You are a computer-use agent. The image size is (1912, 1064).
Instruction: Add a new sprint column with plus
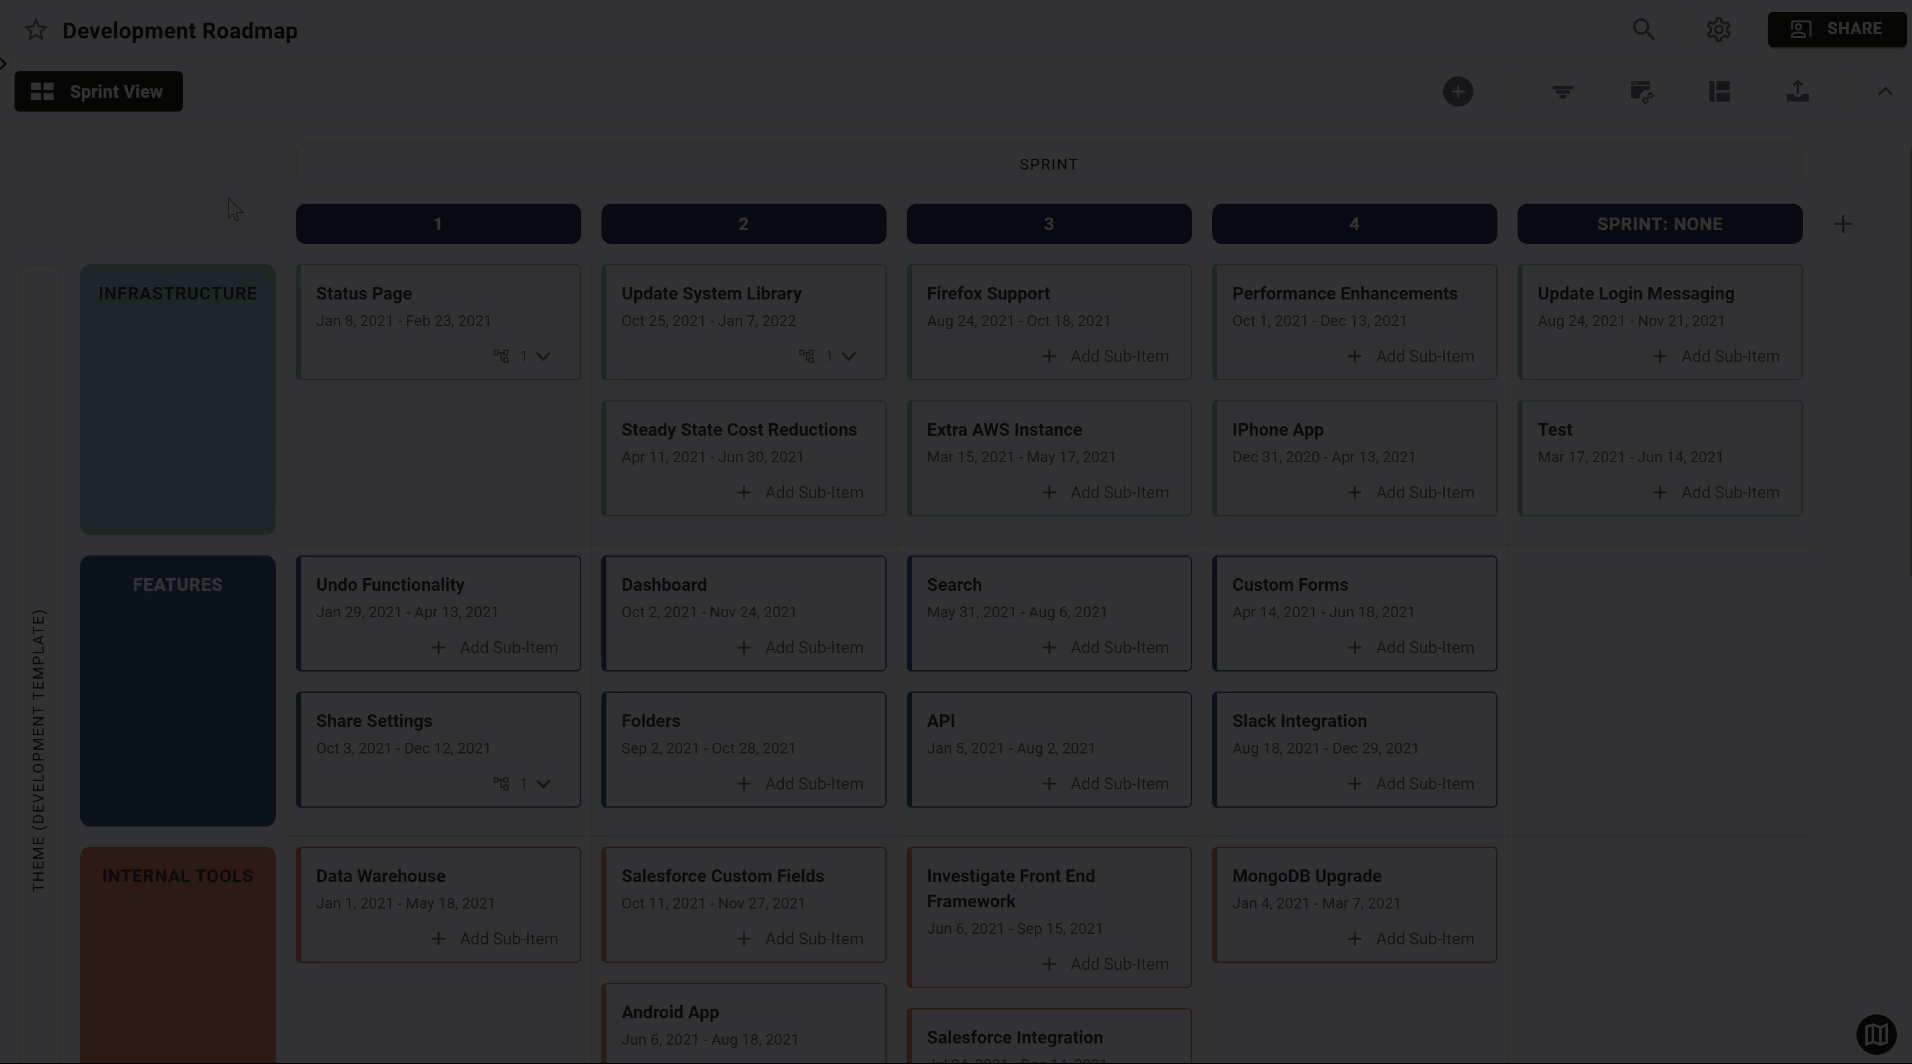1842,224
